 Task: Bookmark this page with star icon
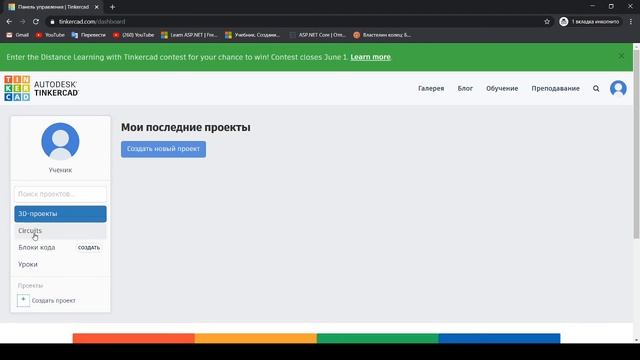click(x=547, y=22)
